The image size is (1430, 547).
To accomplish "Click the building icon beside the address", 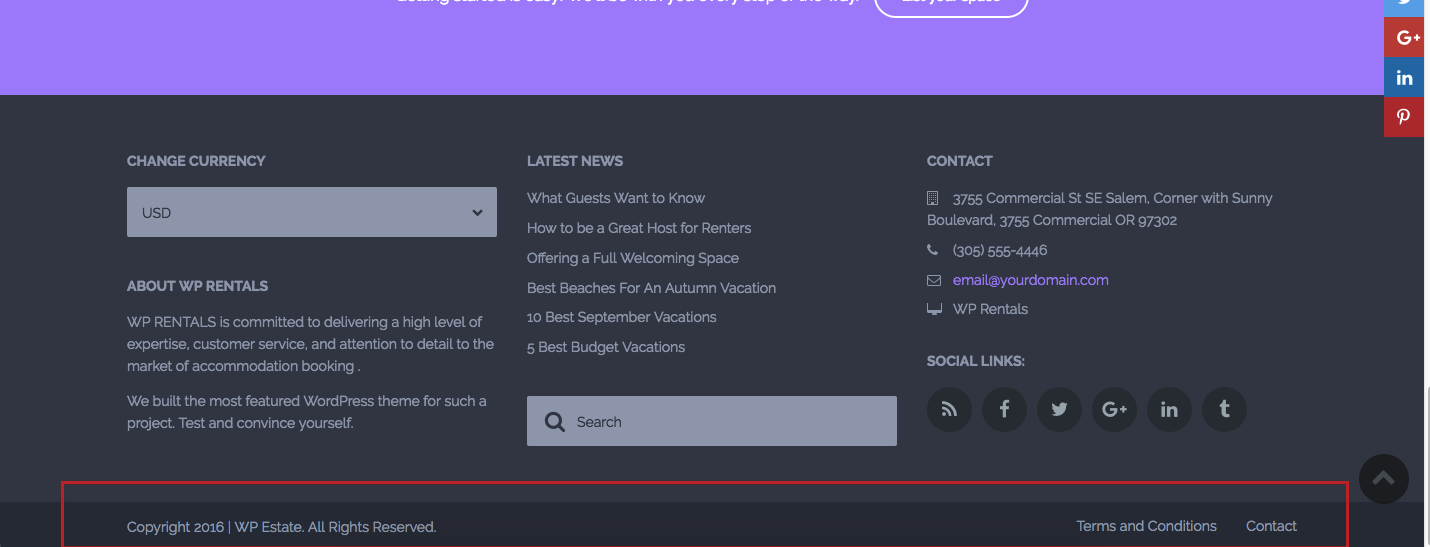I will (x=933, y=198).
